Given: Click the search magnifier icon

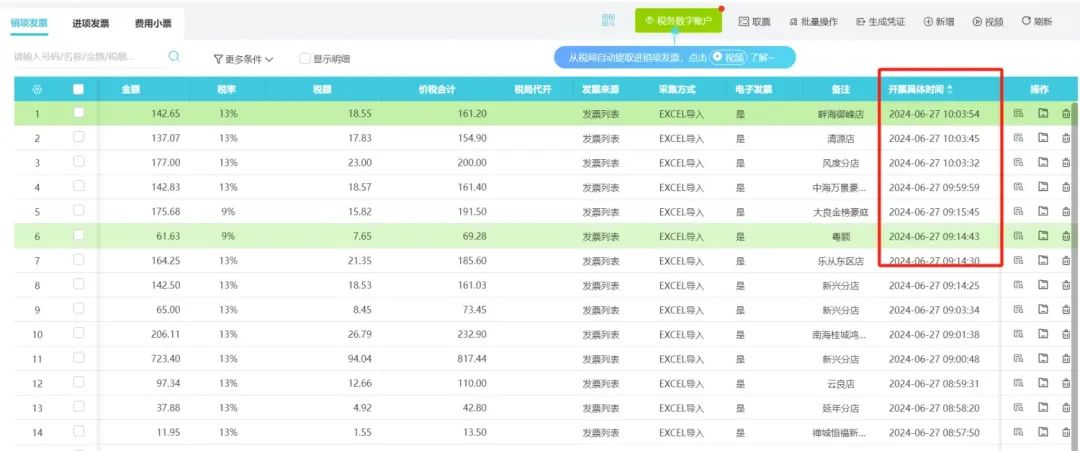Looking at the screenshot, I should point(174,57).
